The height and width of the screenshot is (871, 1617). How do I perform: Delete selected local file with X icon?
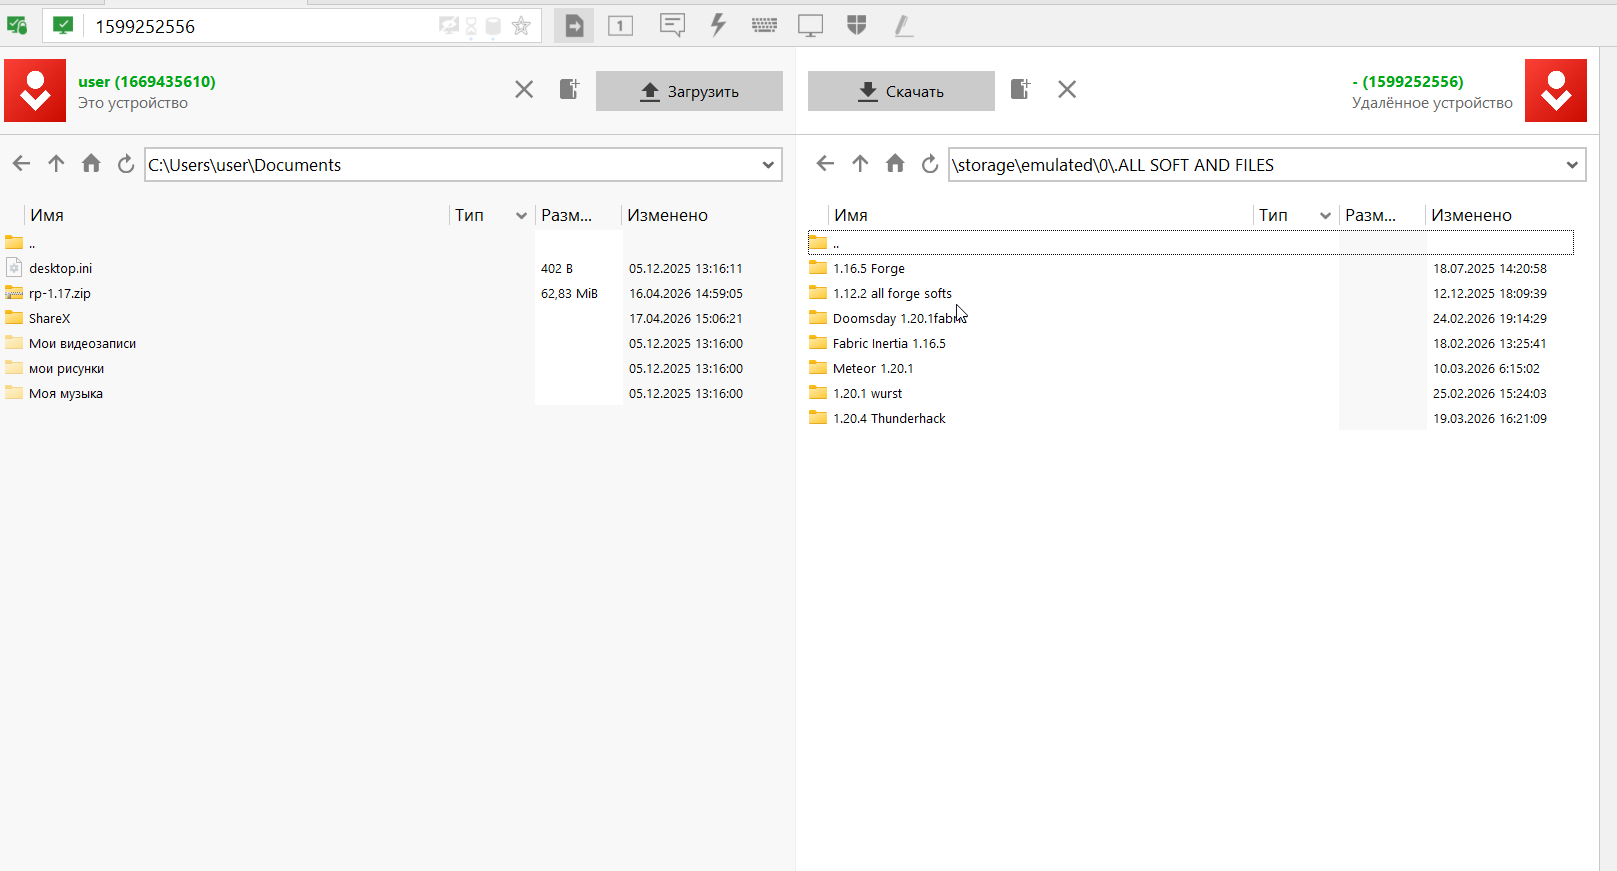coord(524,90)
